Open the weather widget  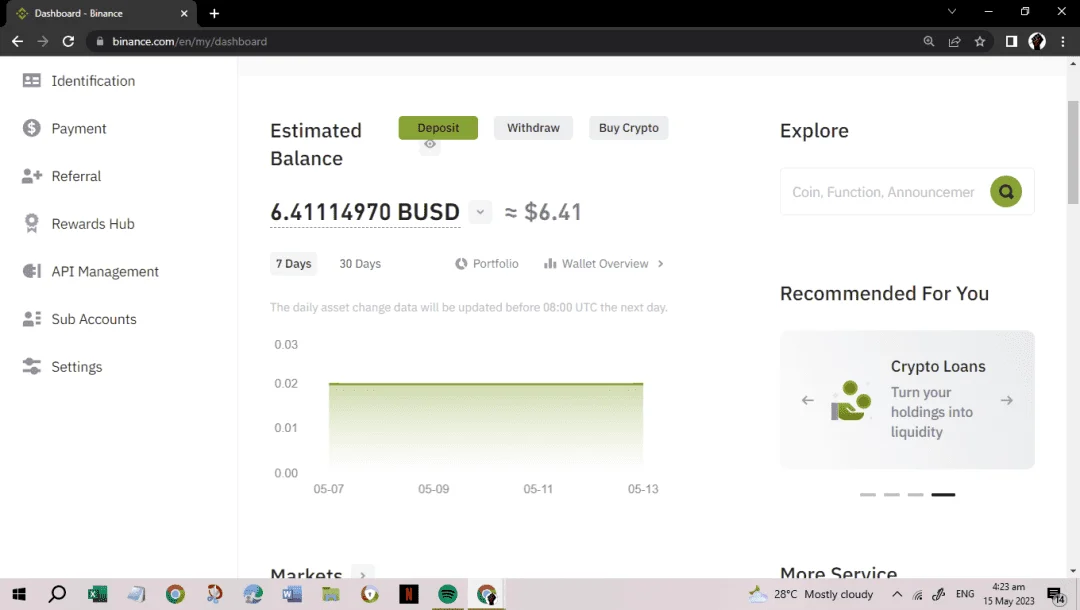[x=812, y=594]
